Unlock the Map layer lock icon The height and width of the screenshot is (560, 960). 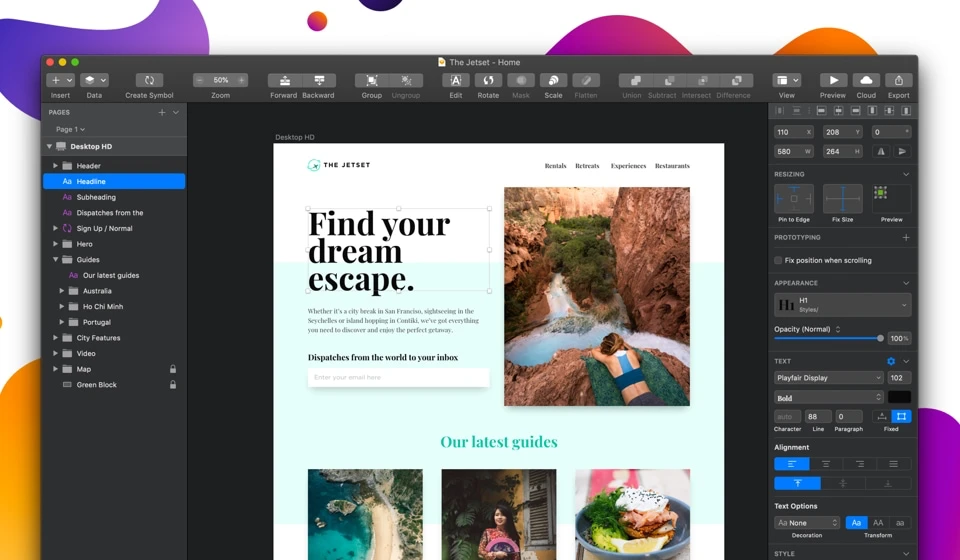(173, 369)
